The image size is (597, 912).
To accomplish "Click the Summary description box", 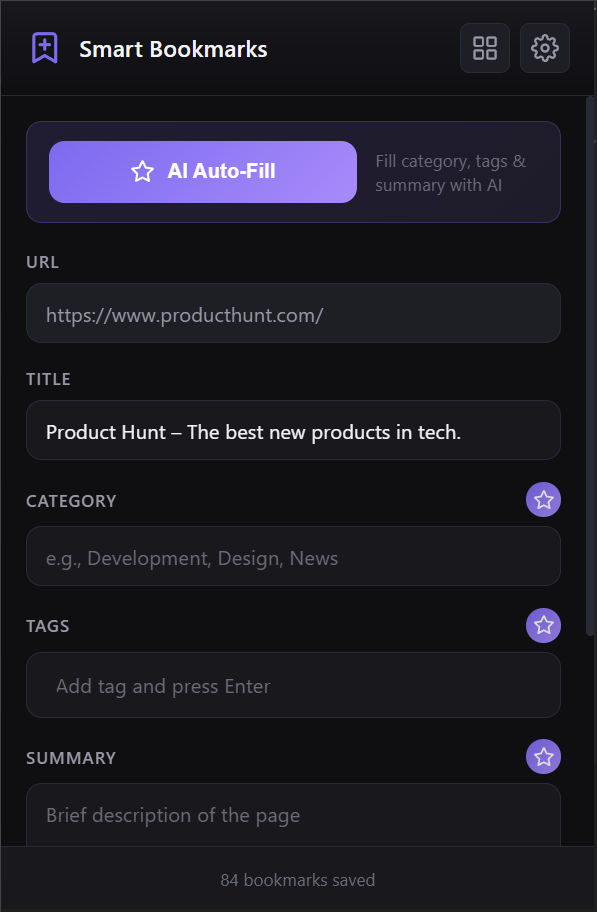I will coord(293,815).
